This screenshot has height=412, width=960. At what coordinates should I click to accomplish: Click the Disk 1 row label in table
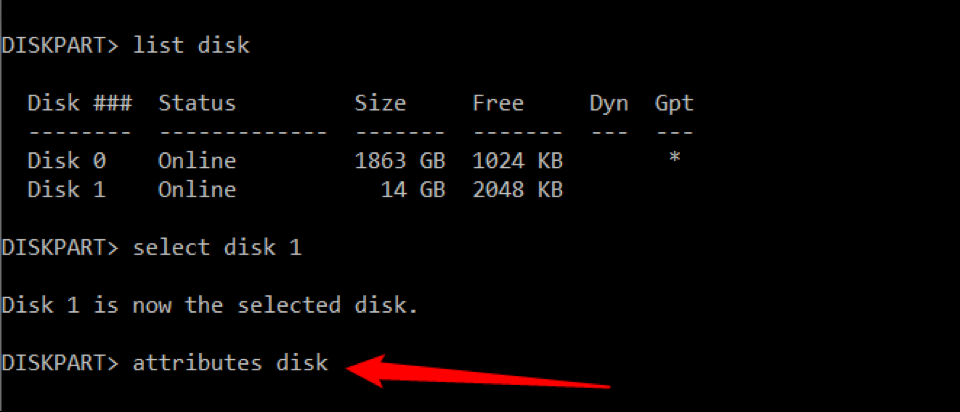coord(66,189)
